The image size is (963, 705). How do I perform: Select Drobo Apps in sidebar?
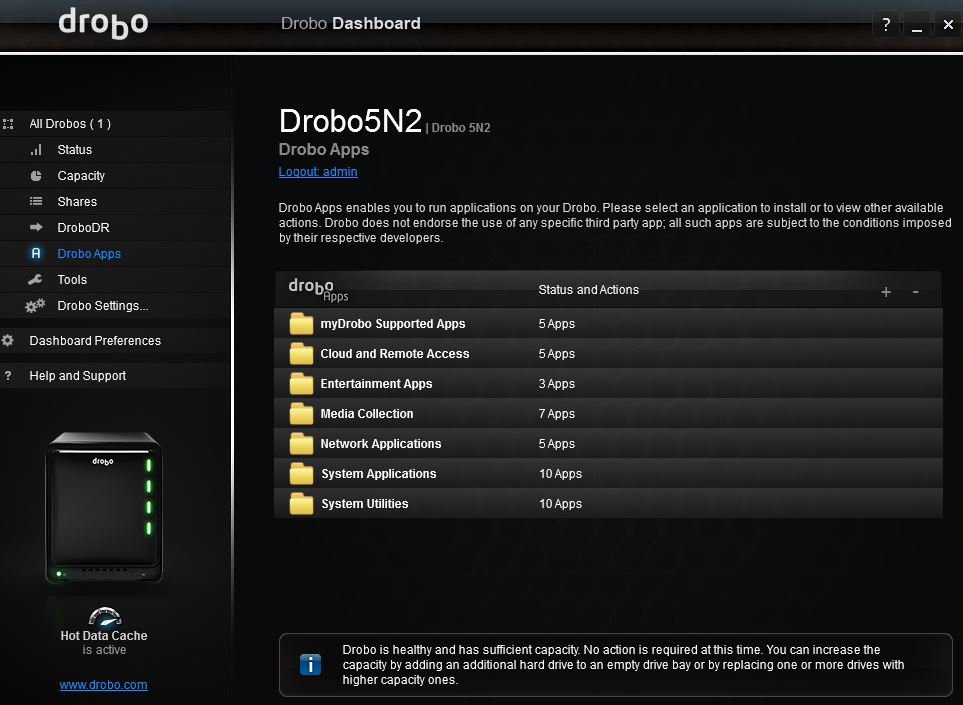(x=115, y=254)
